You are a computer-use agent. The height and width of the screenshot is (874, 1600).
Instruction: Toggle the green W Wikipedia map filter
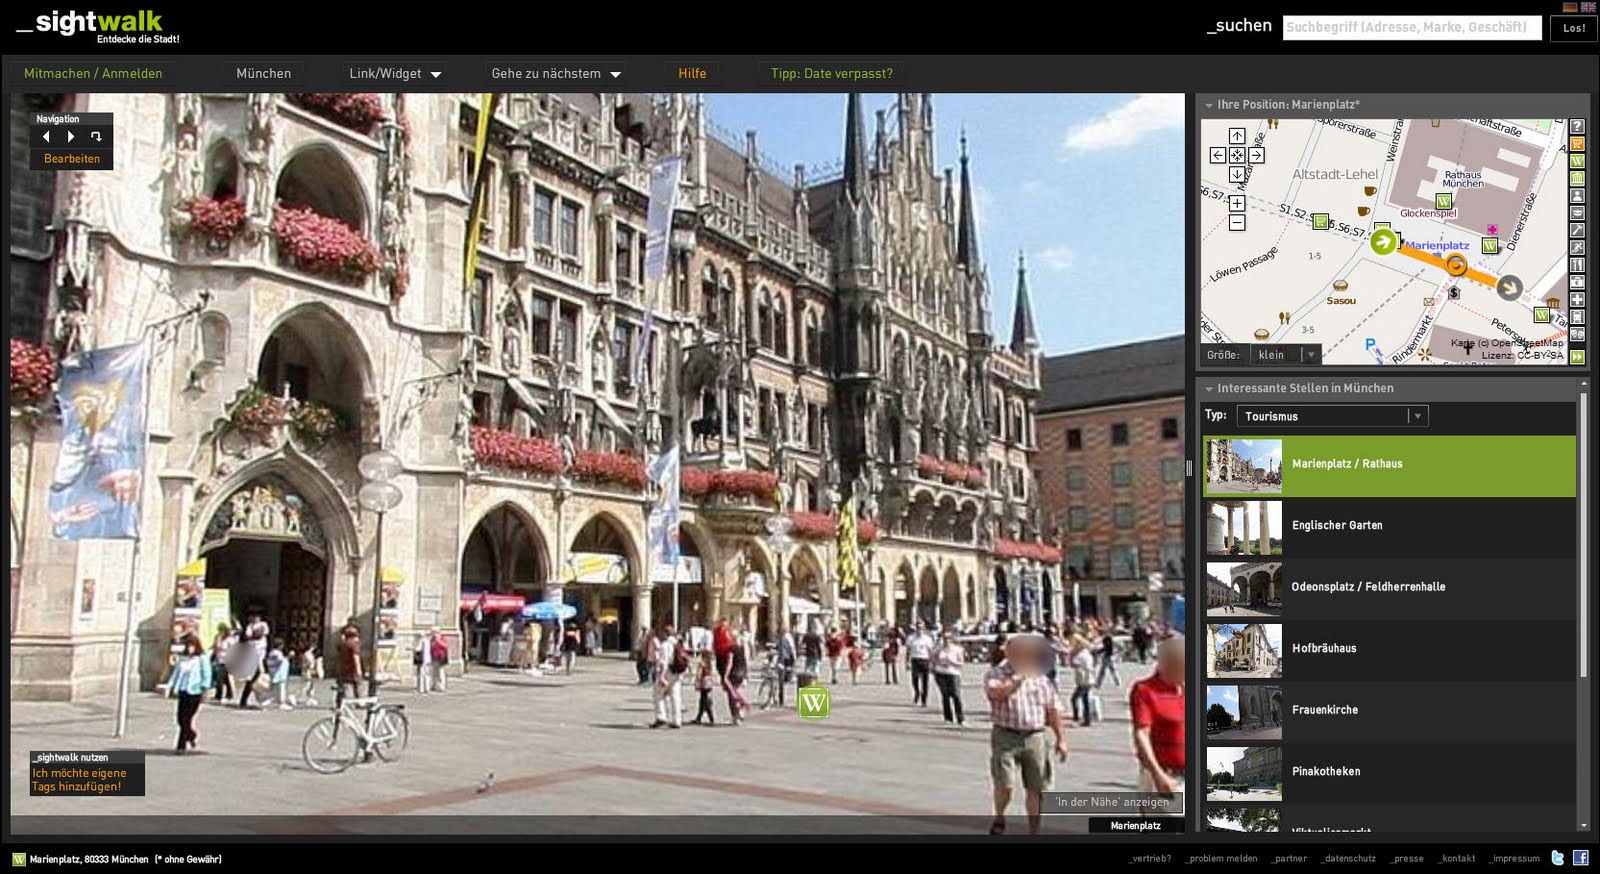(x=1577, y=161)
